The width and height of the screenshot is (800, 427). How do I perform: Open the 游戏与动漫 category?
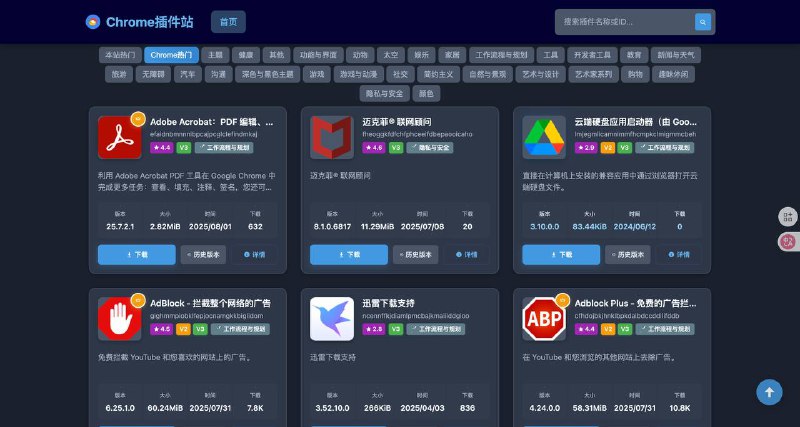click(359, 74)
